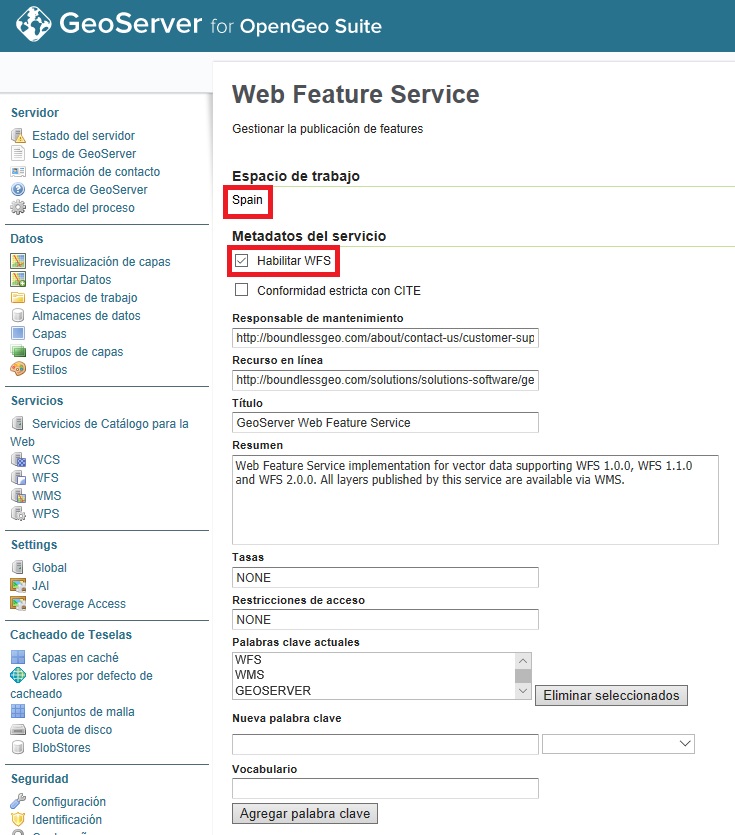Screen dimensions: 735x835
Task: Click the Logs de GeoServer document icon
Action: (x=18, y=153)
